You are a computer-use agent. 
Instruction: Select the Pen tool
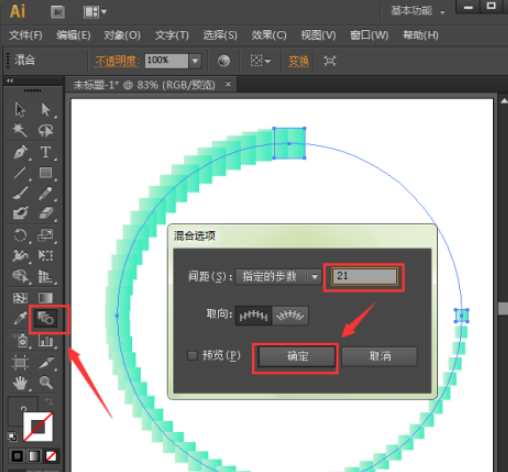[x=21, y=152]
